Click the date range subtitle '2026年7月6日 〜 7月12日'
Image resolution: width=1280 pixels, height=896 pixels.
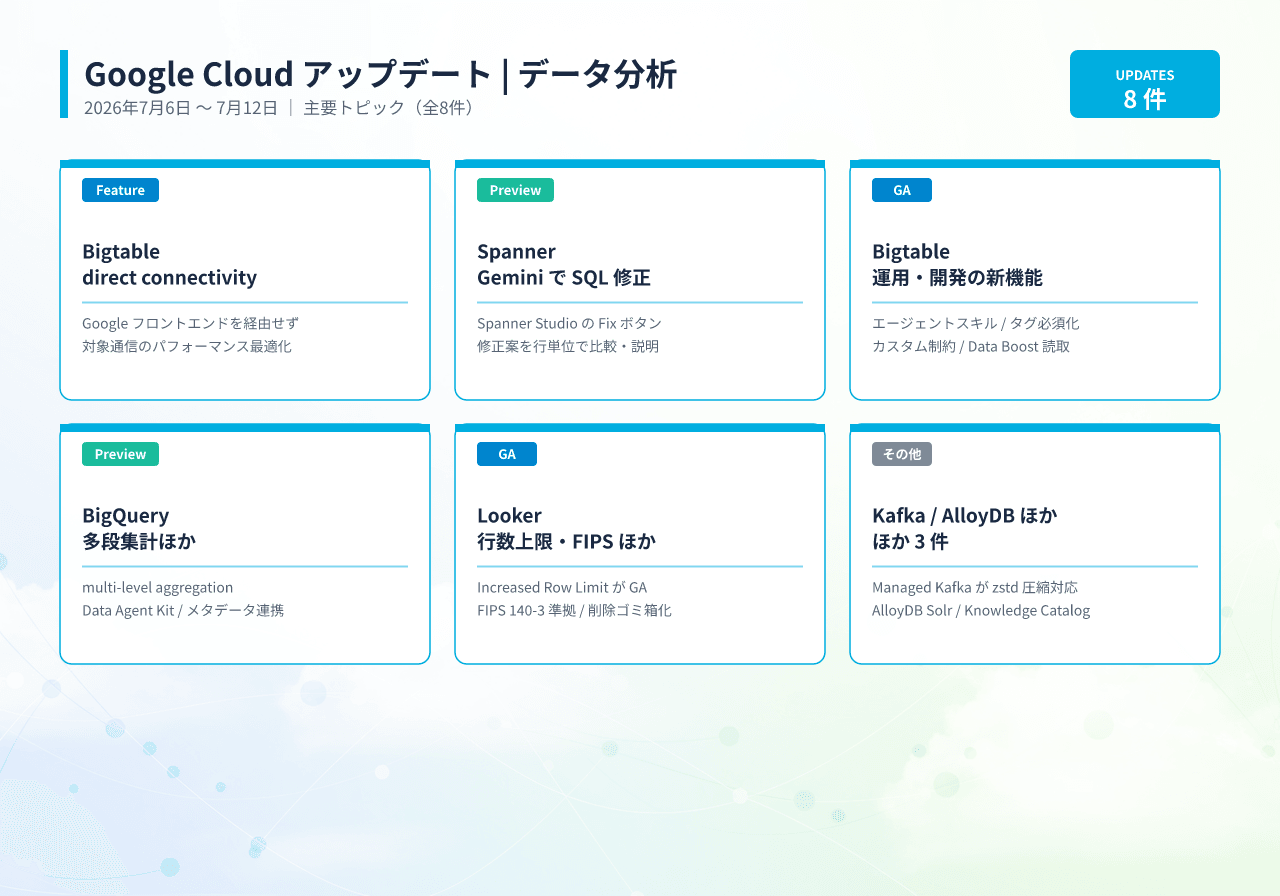tap(181, 108)
